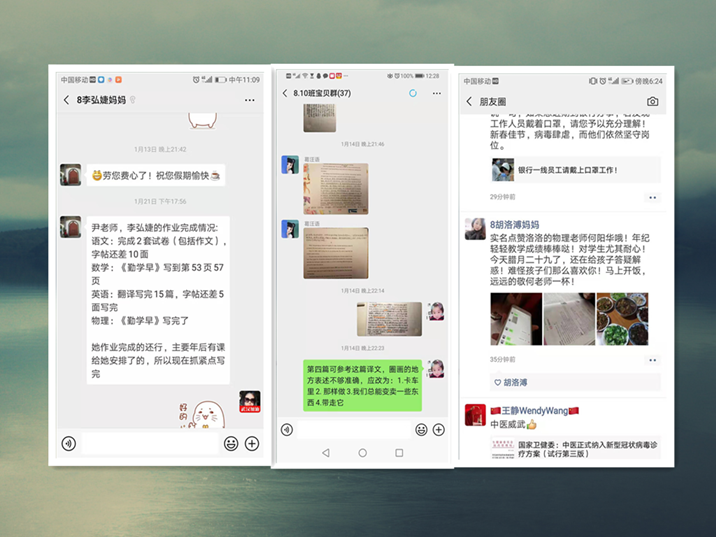The height and width of the screenshot is (537, 716).
Task: Open 8胡洛溥妈妈 profile name link
Action: 514,225
